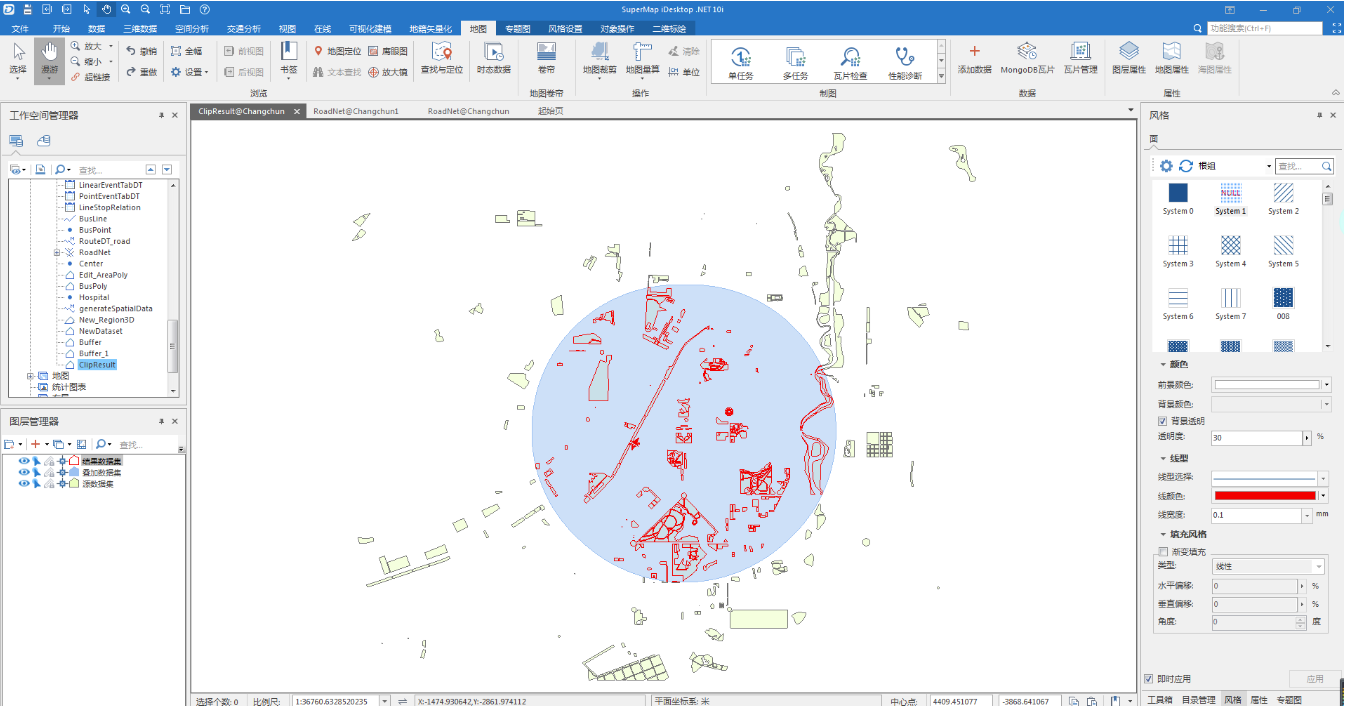Click the 卷帘 swipe tool
The image size is (1345, 706).
(x=546, y=60)
